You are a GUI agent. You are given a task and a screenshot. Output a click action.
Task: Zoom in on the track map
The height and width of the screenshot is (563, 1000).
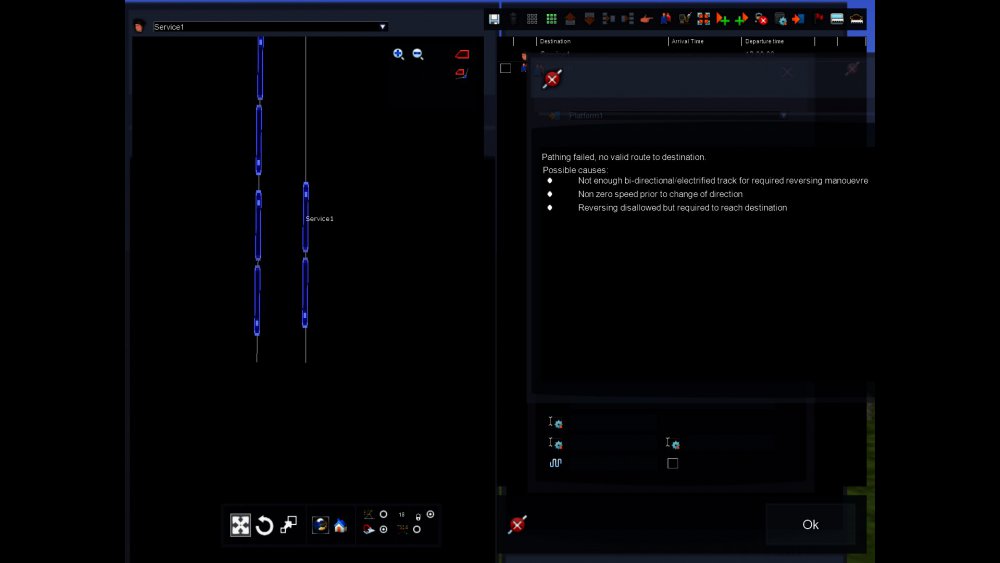click(x=398, y=55)
